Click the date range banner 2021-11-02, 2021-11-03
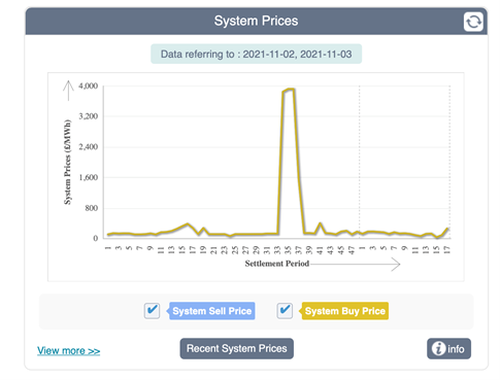Viewport: 500px width, 380px height. [x=256, y=54]
